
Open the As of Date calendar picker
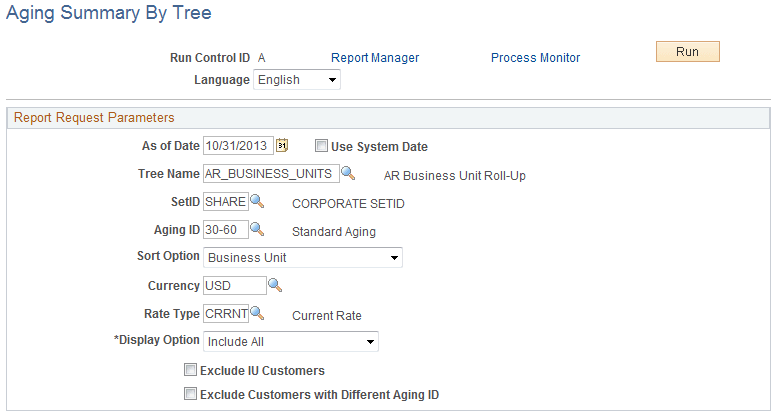pyautogui.click(x=282, y=146)
